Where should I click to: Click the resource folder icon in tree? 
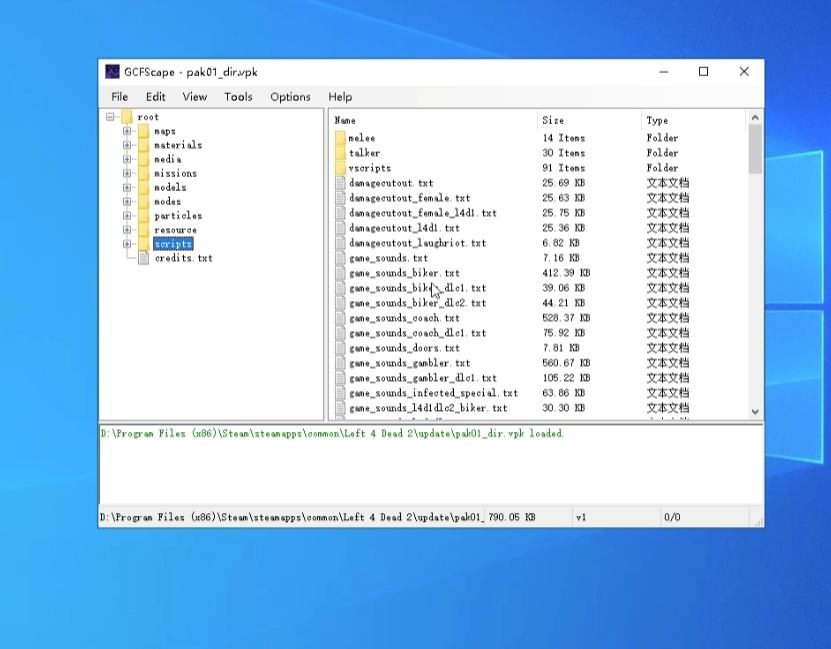coord(144,229)
